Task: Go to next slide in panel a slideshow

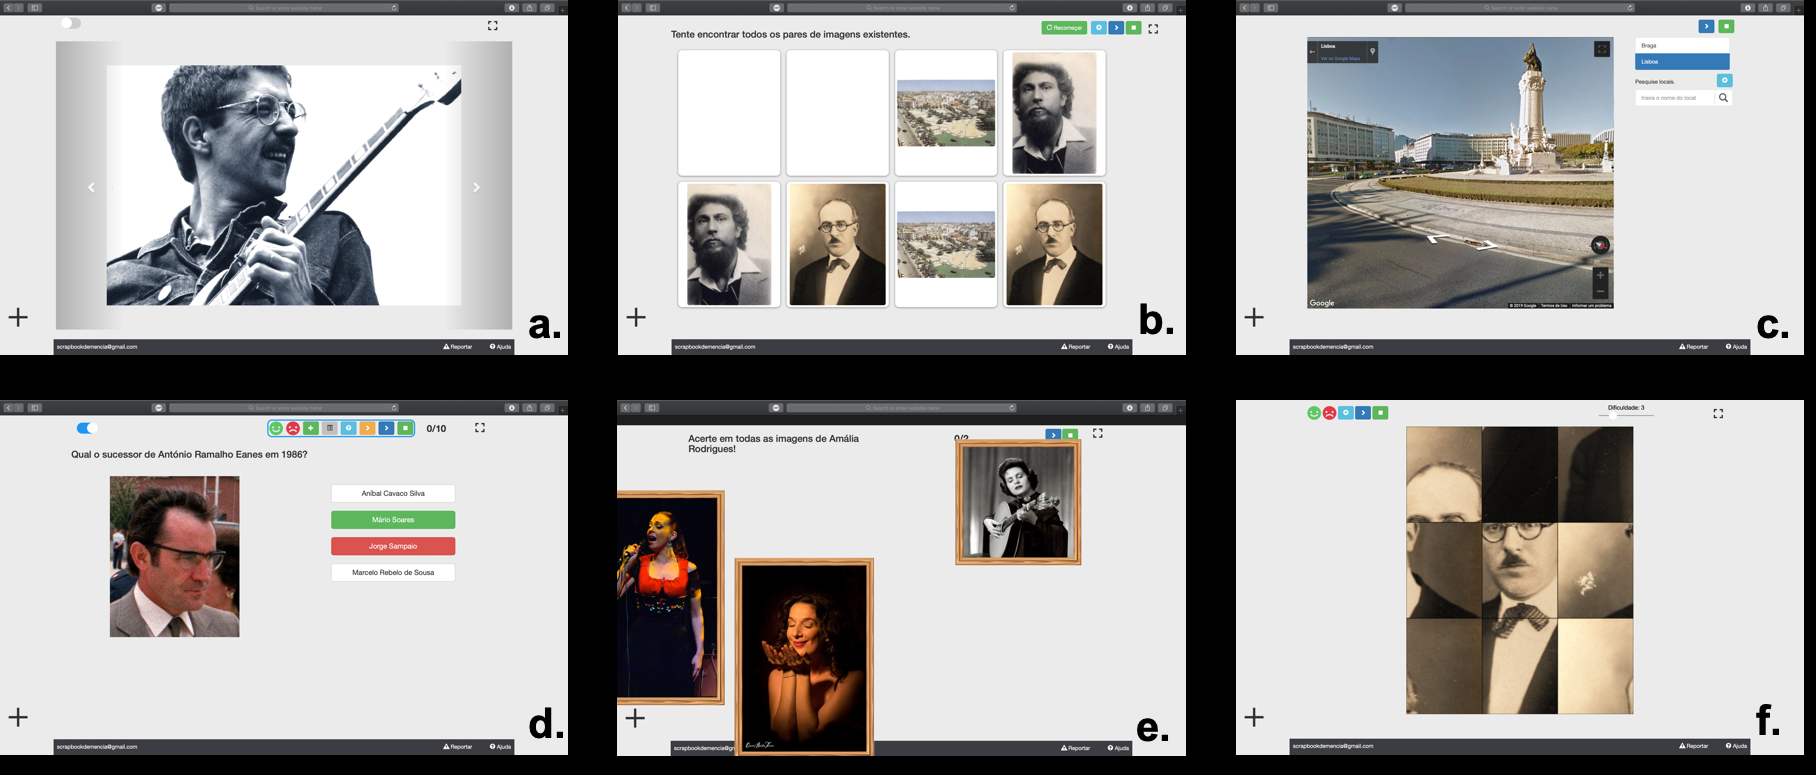Action: pyautogui.click(x=476, y=187)
